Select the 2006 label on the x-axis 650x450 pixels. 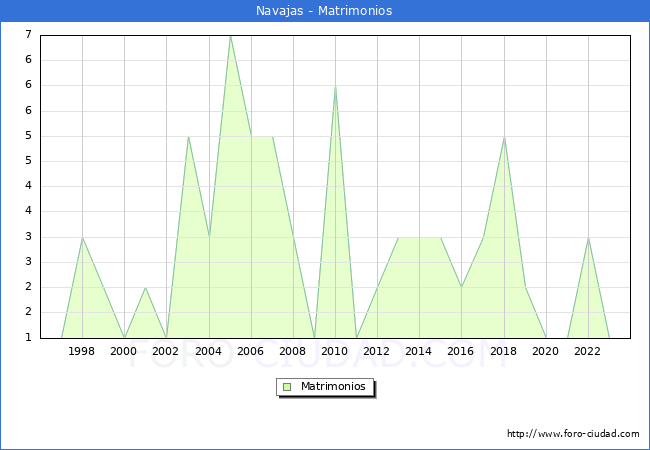pos(250,351)
